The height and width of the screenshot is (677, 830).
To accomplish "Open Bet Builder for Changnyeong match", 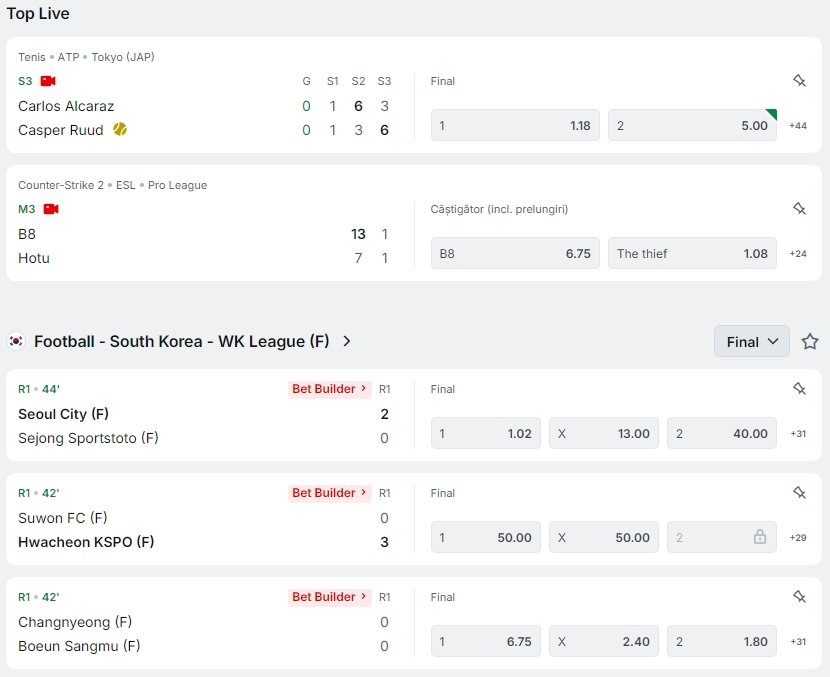I will (329, 597).
